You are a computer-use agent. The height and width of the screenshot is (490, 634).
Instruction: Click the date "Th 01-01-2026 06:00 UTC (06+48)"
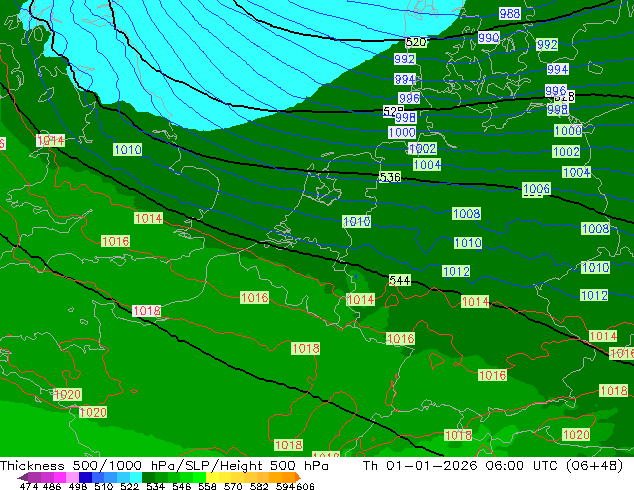click(x=493, y=466)
